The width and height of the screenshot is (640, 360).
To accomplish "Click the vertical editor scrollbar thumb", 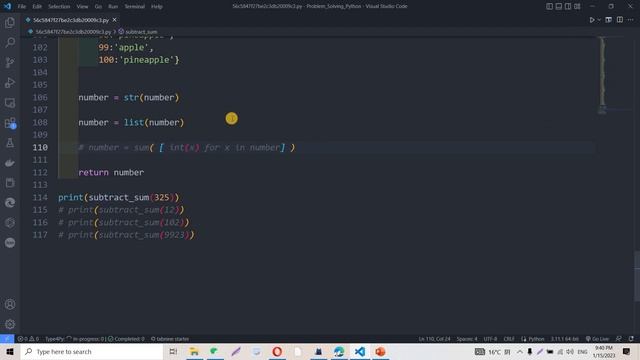I will pos(637,276).
